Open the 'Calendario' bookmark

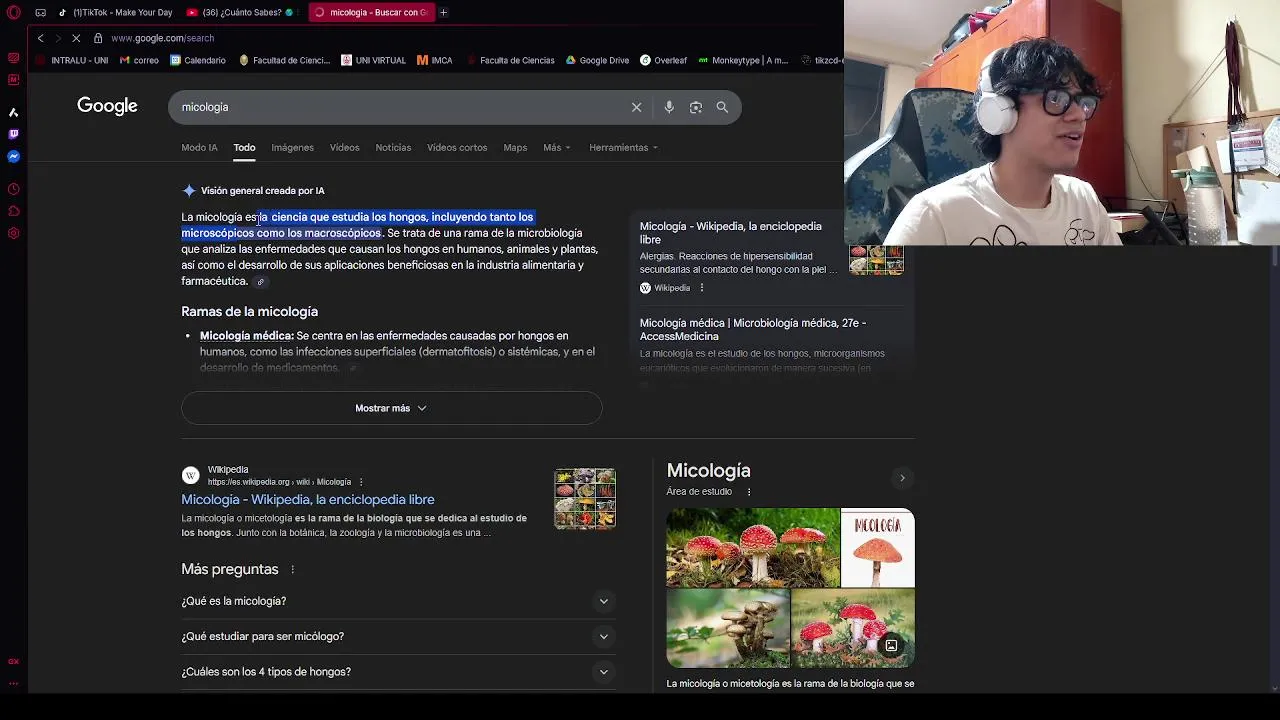198,60
